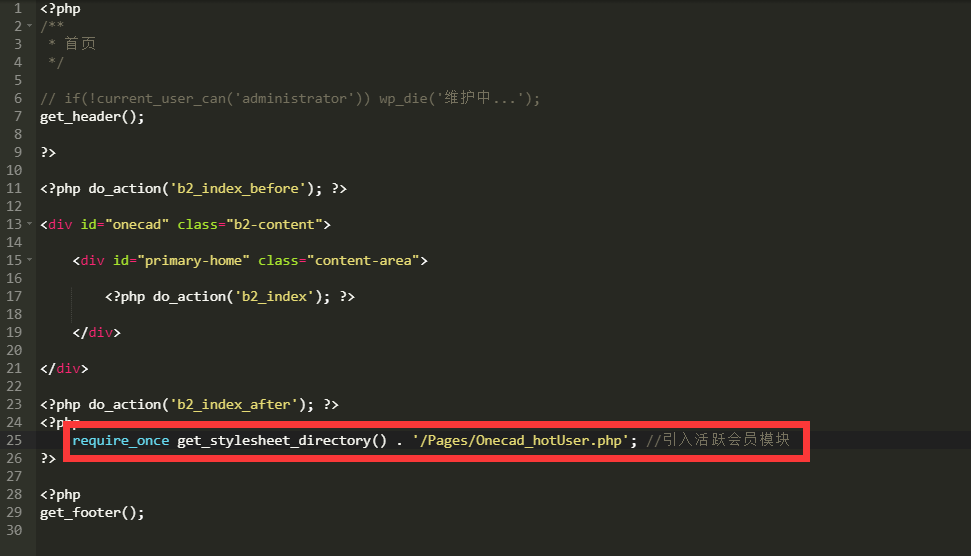Screen dimensions: 971x556
Task: Click the closing </div> tag on line 21
Action: tap(64, 368)
